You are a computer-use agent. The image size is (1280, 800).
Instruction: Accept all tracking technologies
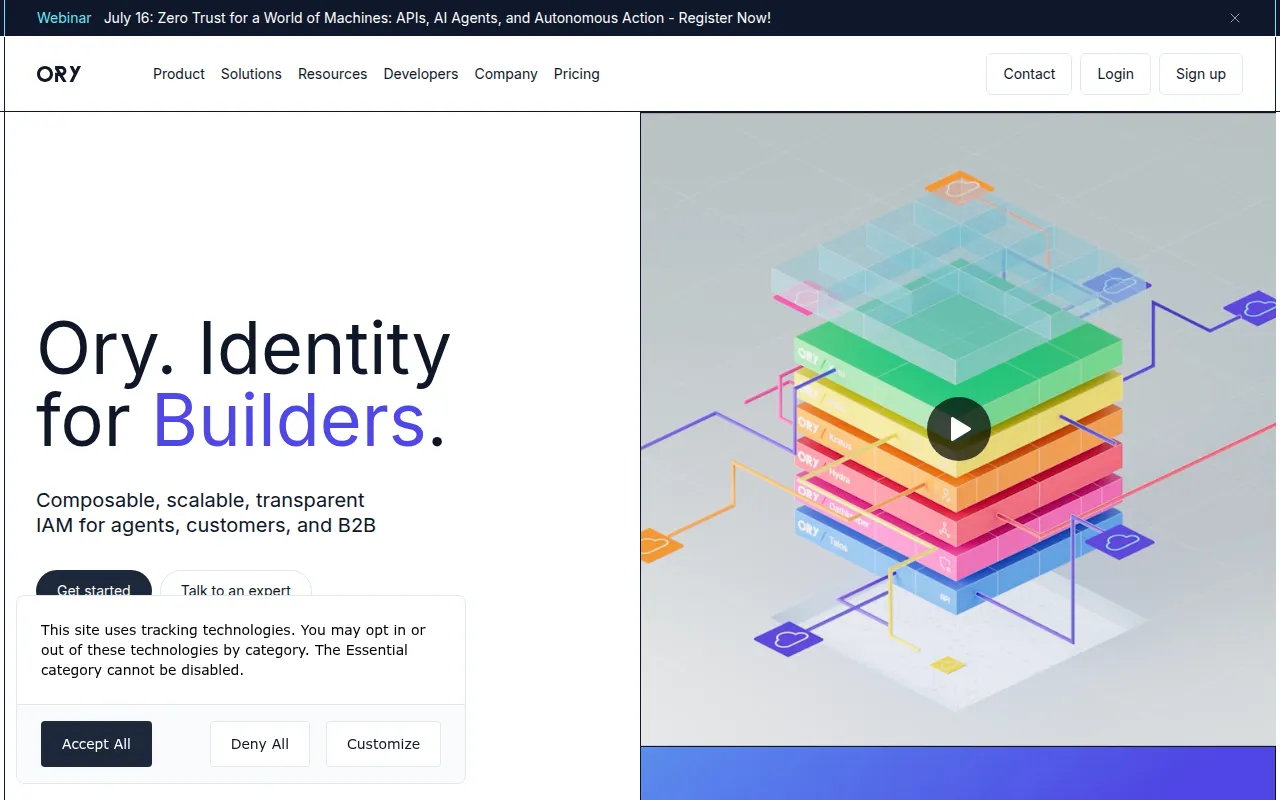tap(96, 744)
